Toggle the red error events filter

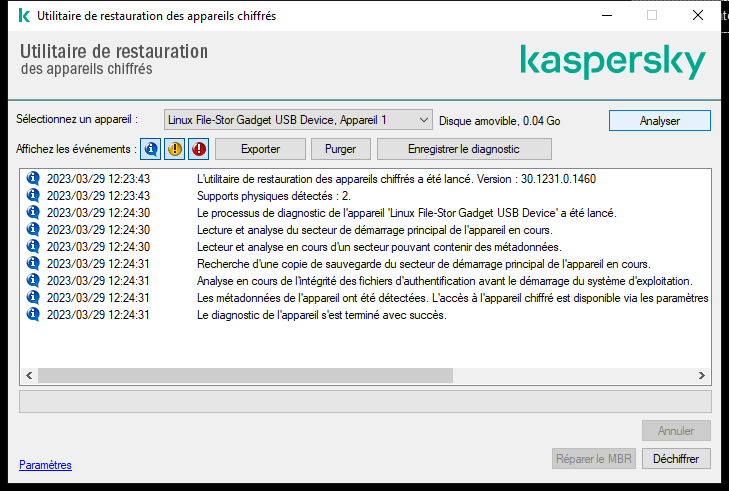pos(199,149)
